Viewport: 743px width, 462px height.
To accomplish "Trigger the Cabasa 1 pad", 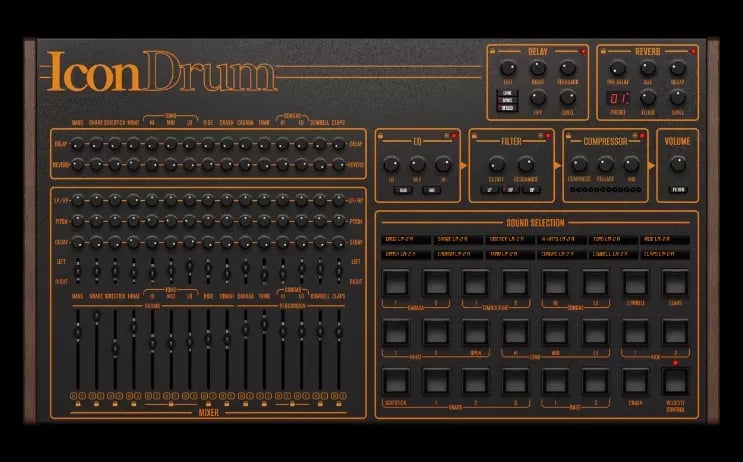I will point(396,283).
